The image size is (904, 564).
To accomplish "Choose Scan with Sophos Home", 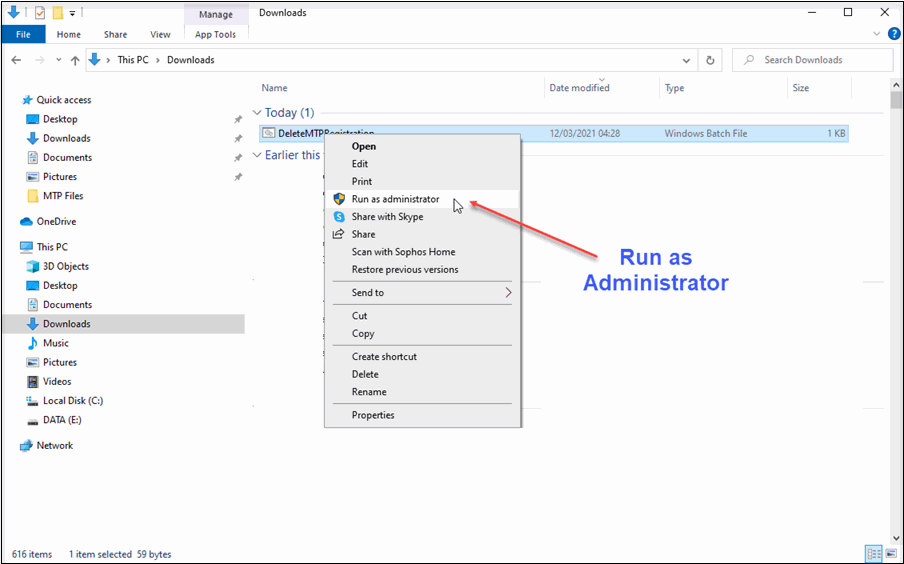I will pyautogui.click(x=403, y=252).
